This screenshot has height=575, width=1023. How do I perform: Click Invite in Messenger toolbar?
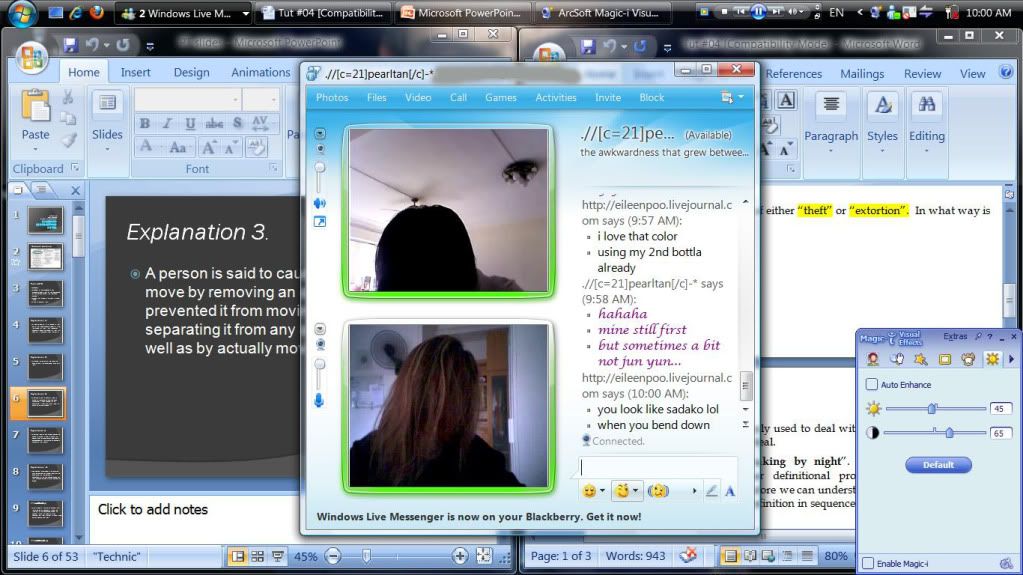tap(607, 98)
